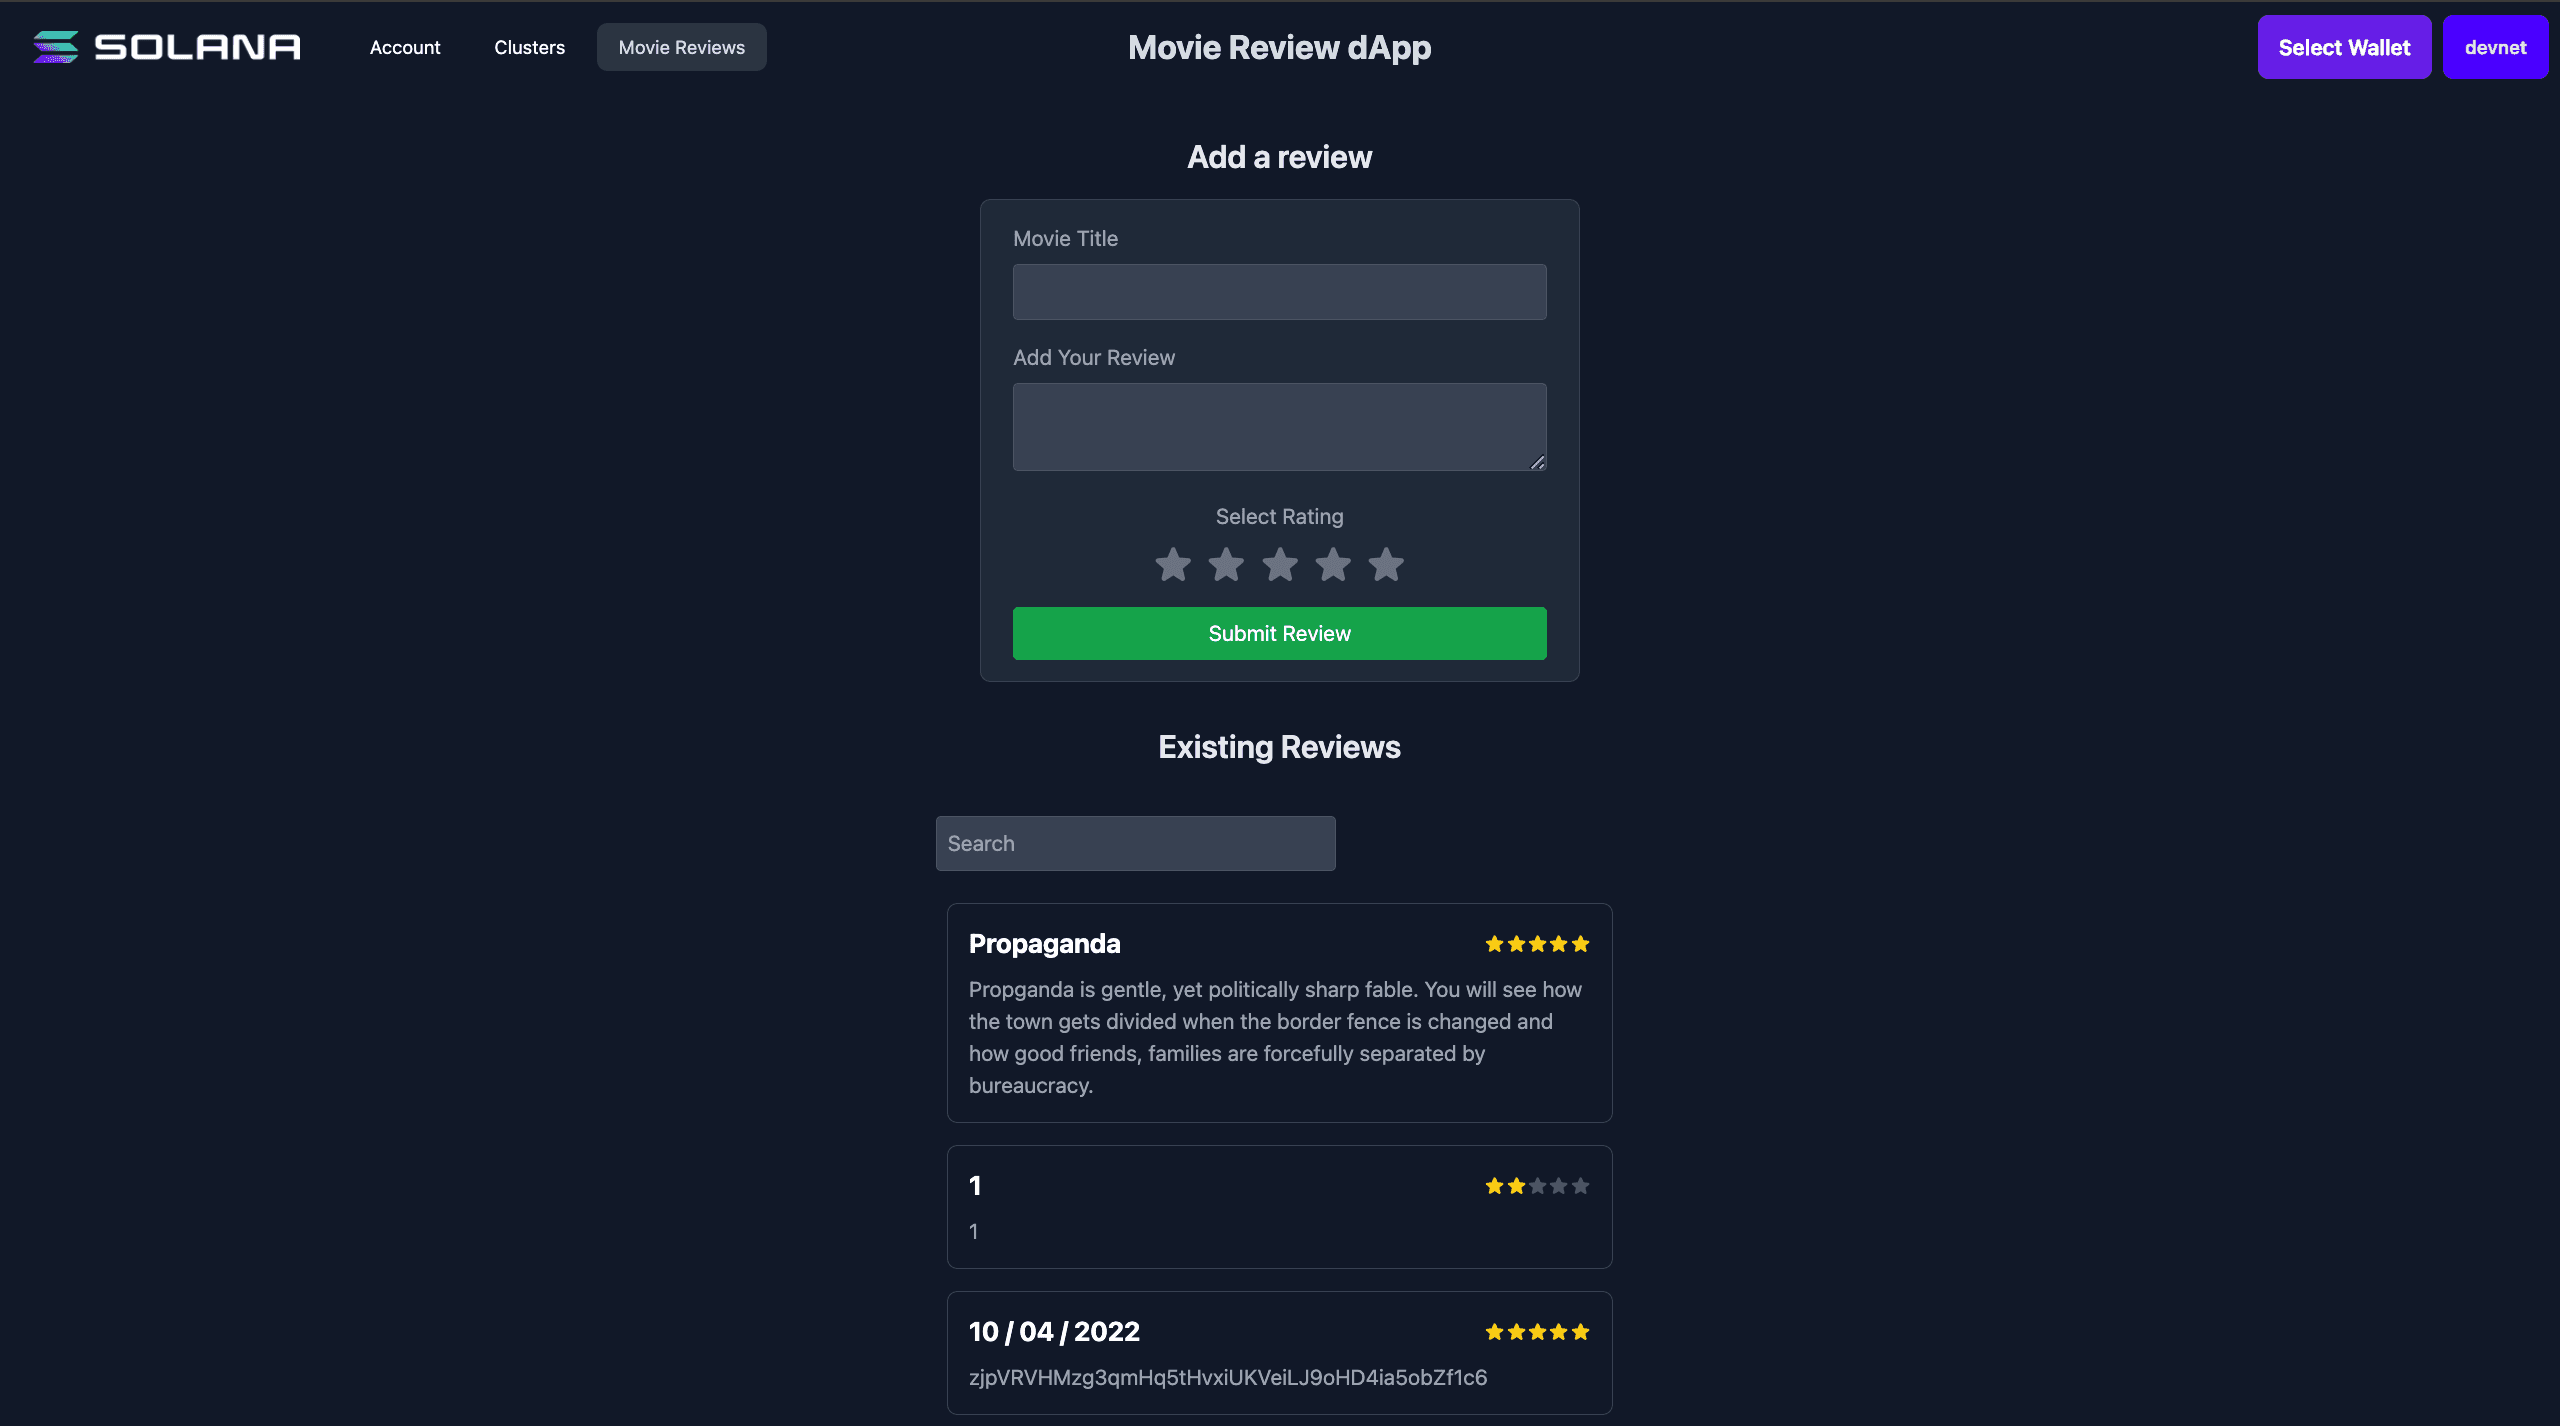Click the Submit Review button
The height and width of the screenshot is (1426, 2560).
pyautogui.click(x=1280, y=632)
